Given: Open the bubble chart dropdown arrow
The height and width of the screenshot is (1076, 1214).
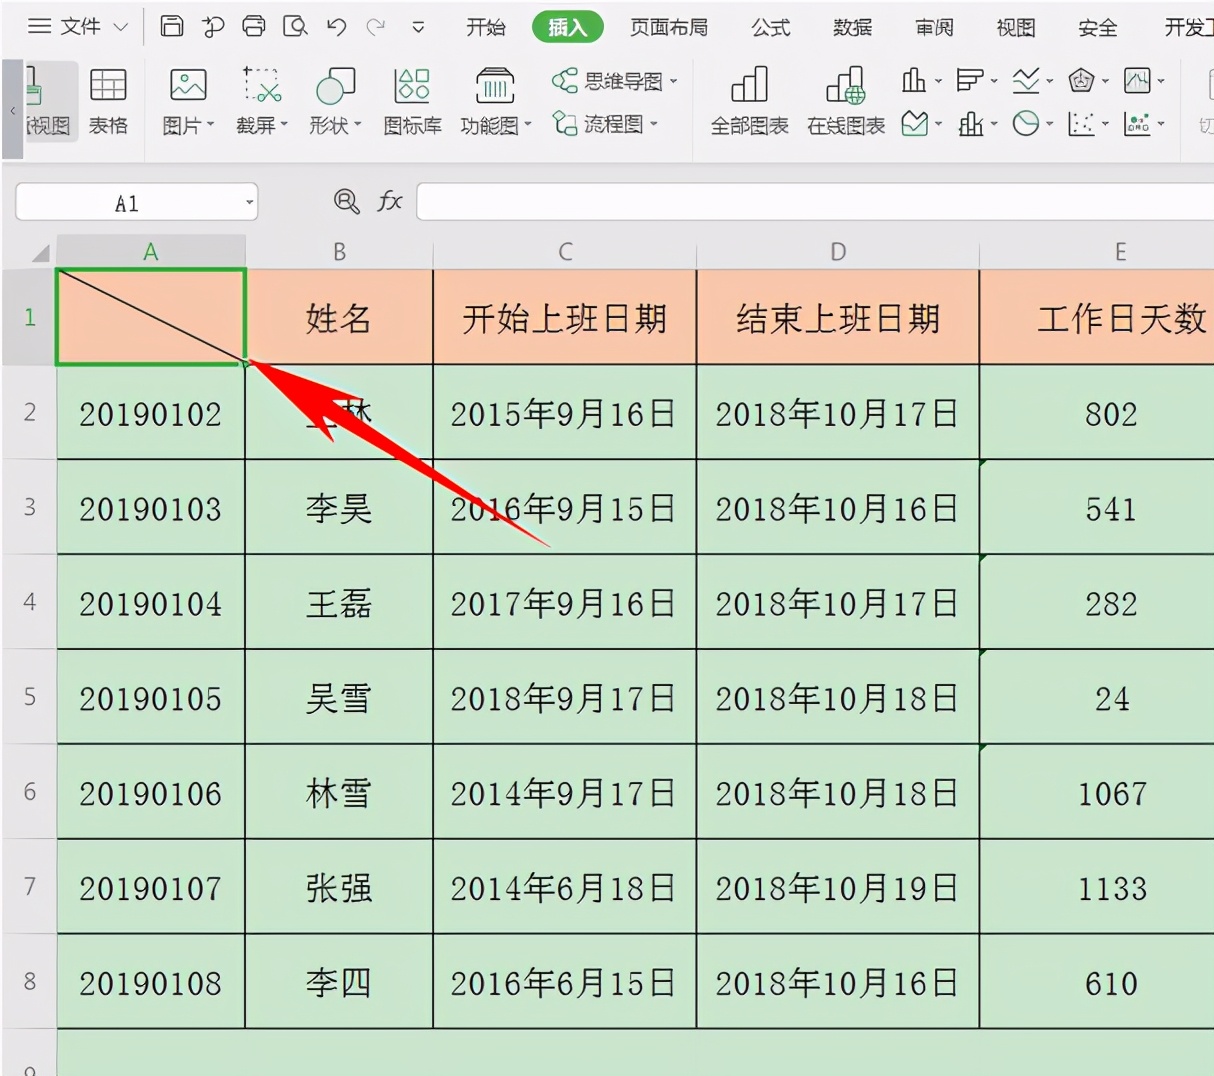Looking at the screenshot, I should coord(1161,124).
